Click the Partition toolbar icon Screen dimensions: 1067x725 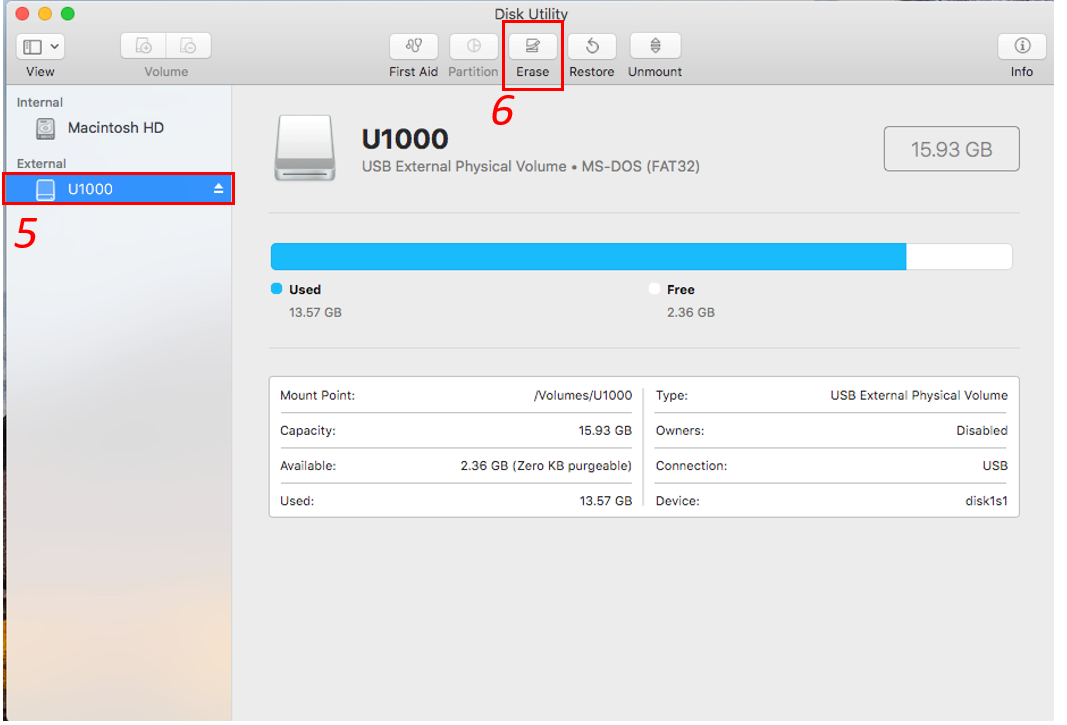click(x=474, y=46)
